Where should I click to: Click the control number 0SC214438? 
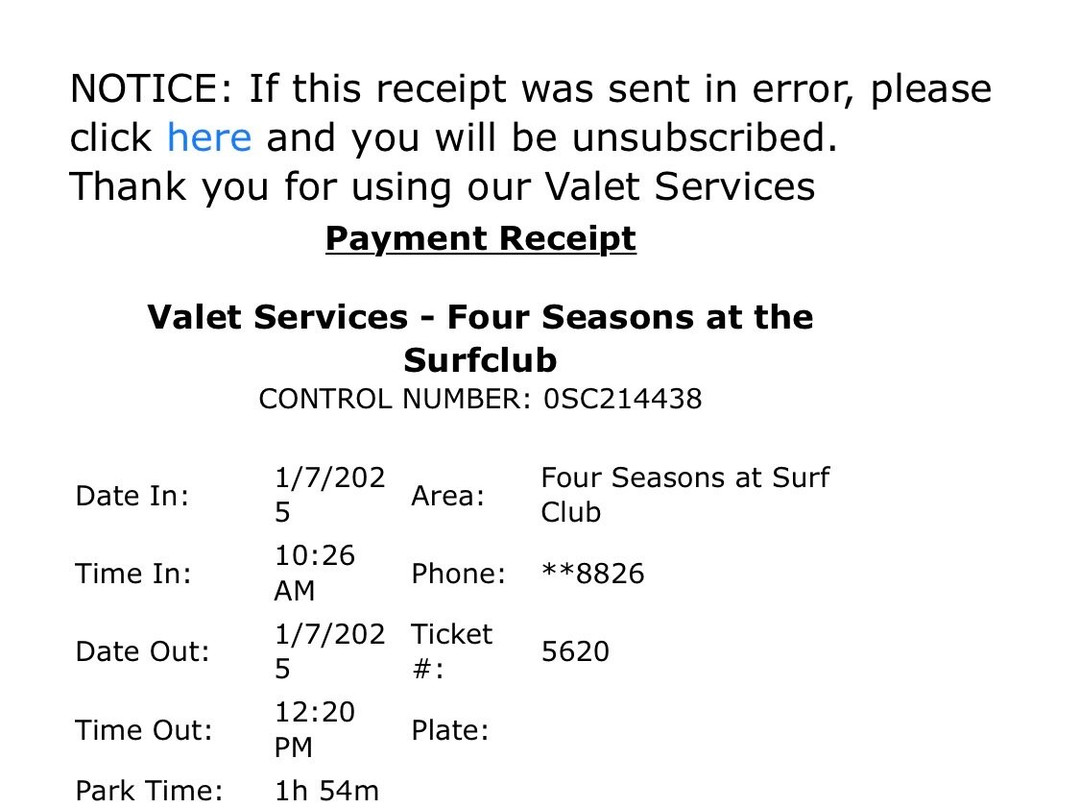(x=622, y=399)
